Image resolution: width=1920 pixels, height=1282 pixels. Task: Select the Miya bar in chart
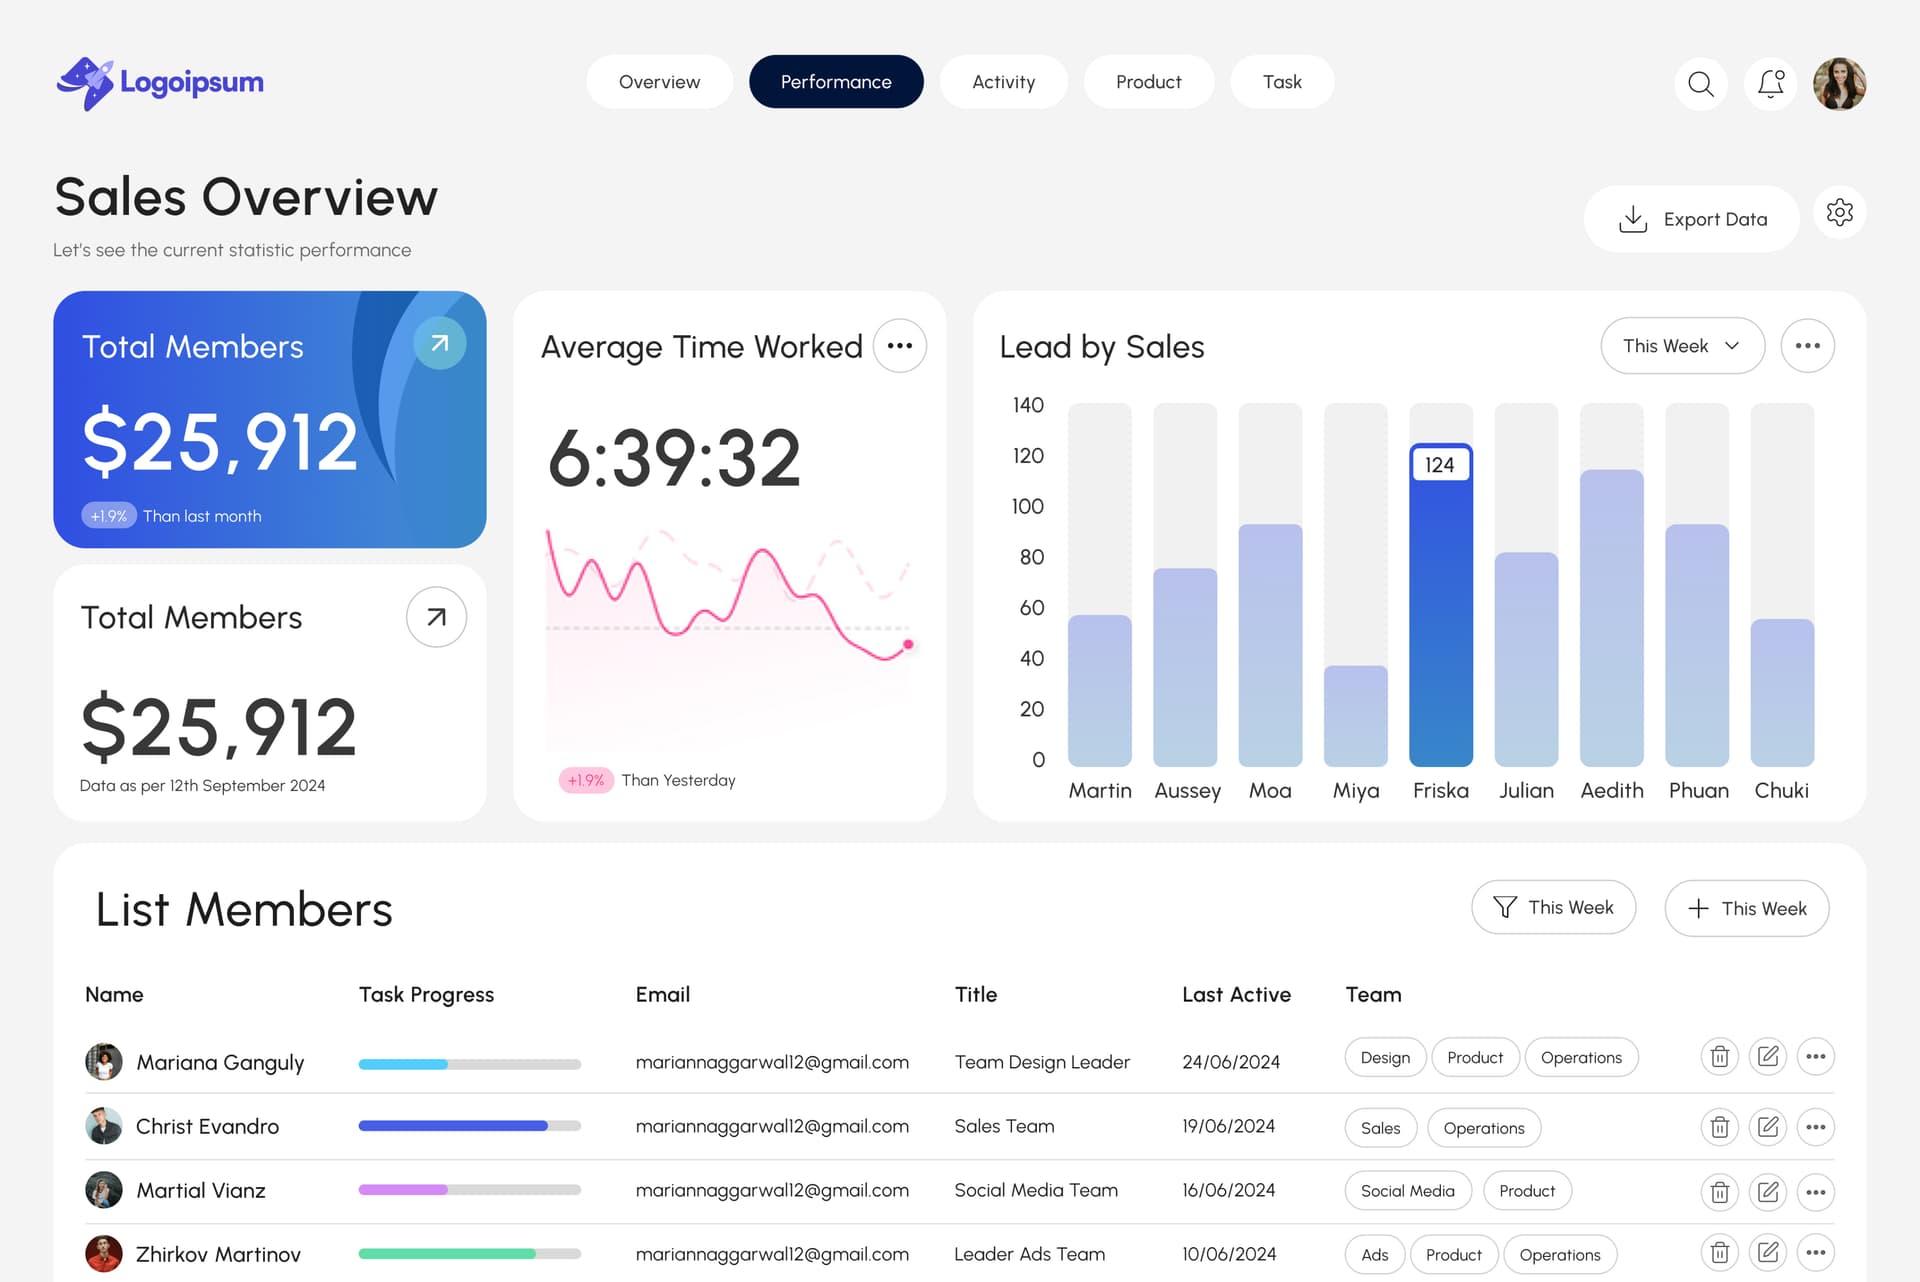pyautogui.click(x=1355, y=716)
